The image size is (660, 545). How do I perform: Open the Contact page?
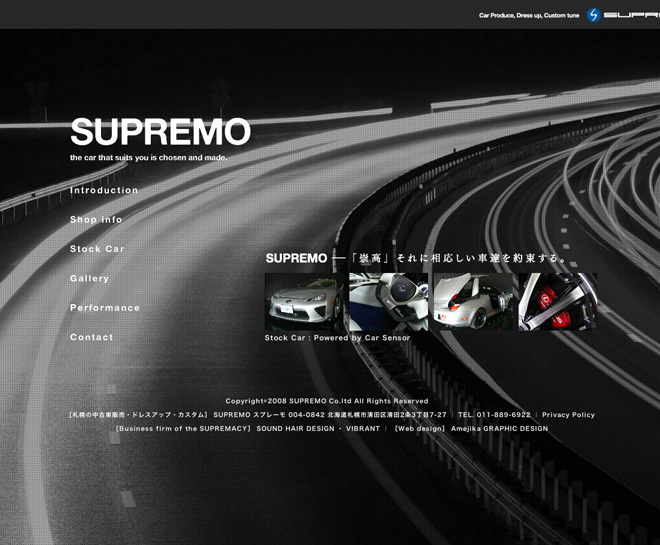coord(92,337)
